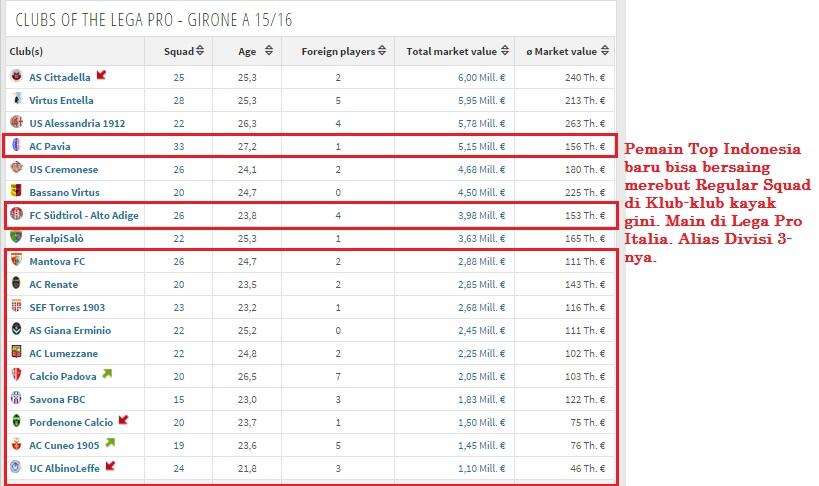819x486 pixels.
Task: Click the Club(s) column header
Action: click(x=26, y=51)
